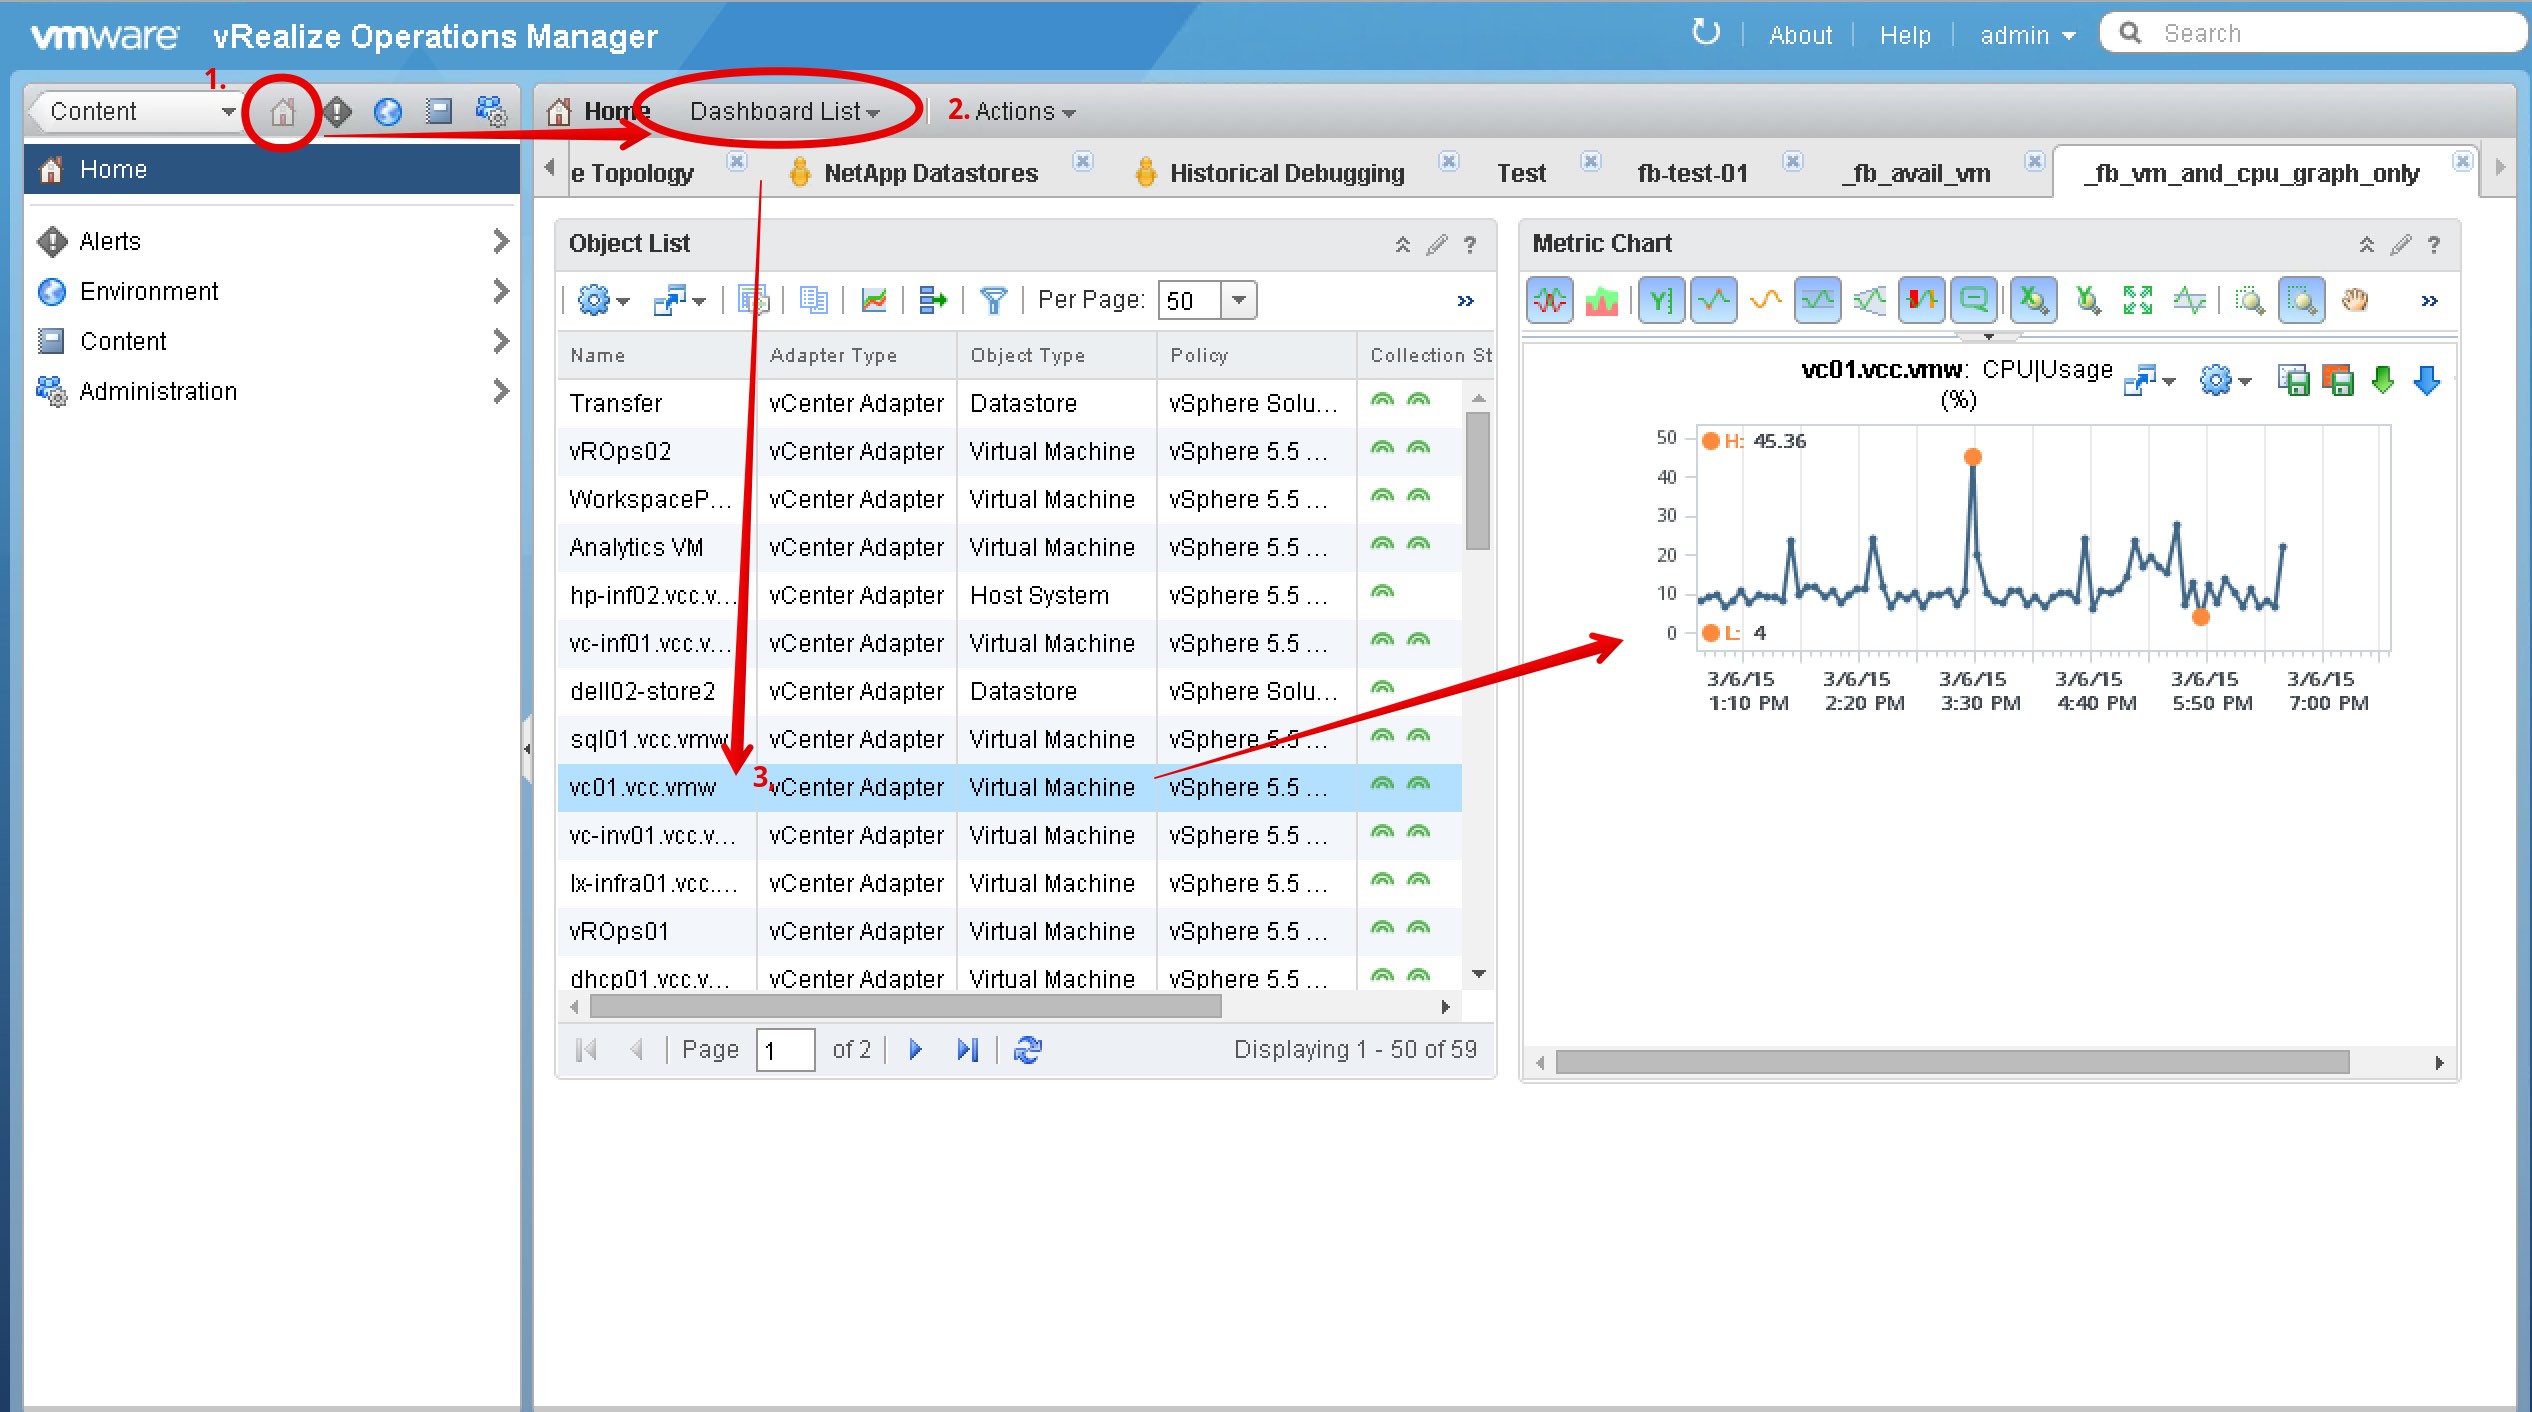This screenshot has width=2532, height=1412.
Task: Click the Full Screen expand icon in Metric Chart
Action: (2137, 299)
